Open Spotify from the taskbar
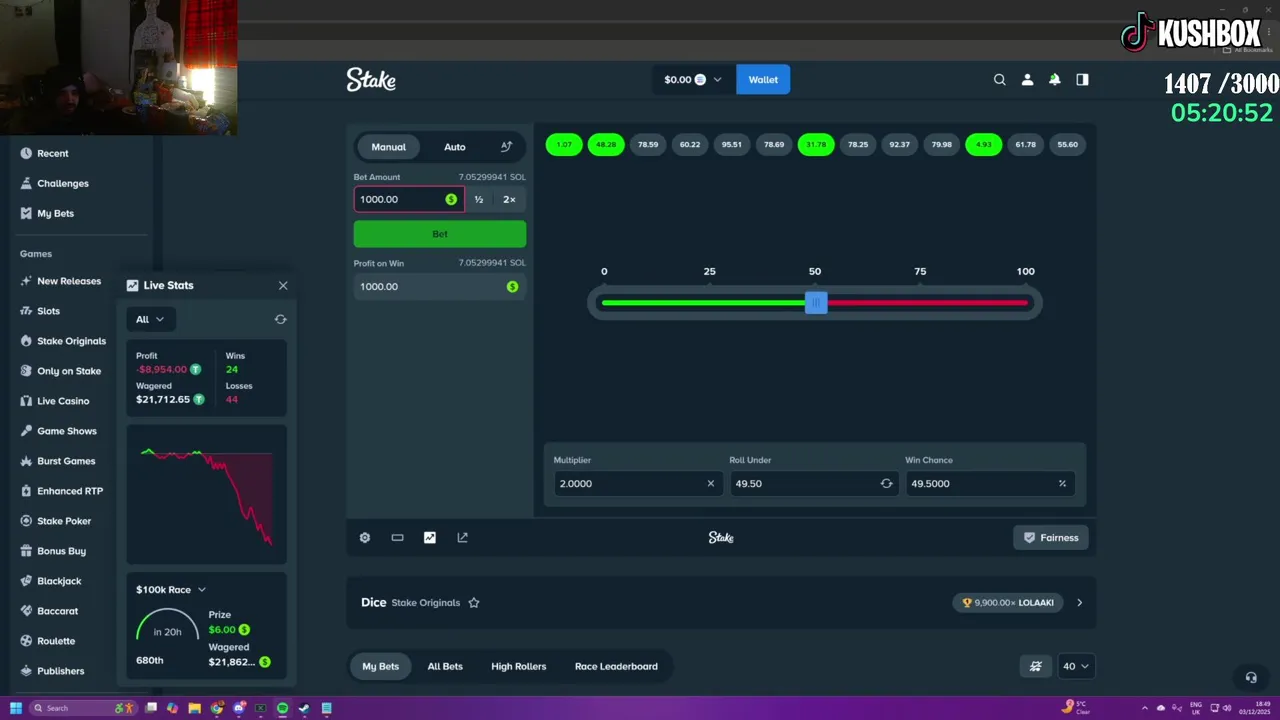Image resolution: width=1280 pixels, height=720 pixels. (282, 708)
